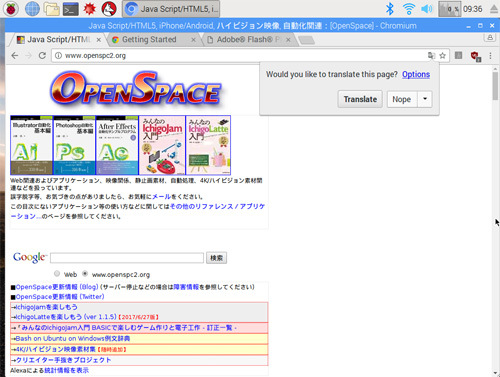Switch to the Java Script/HTML tab

pyautogui.click(x=58, y=40)
